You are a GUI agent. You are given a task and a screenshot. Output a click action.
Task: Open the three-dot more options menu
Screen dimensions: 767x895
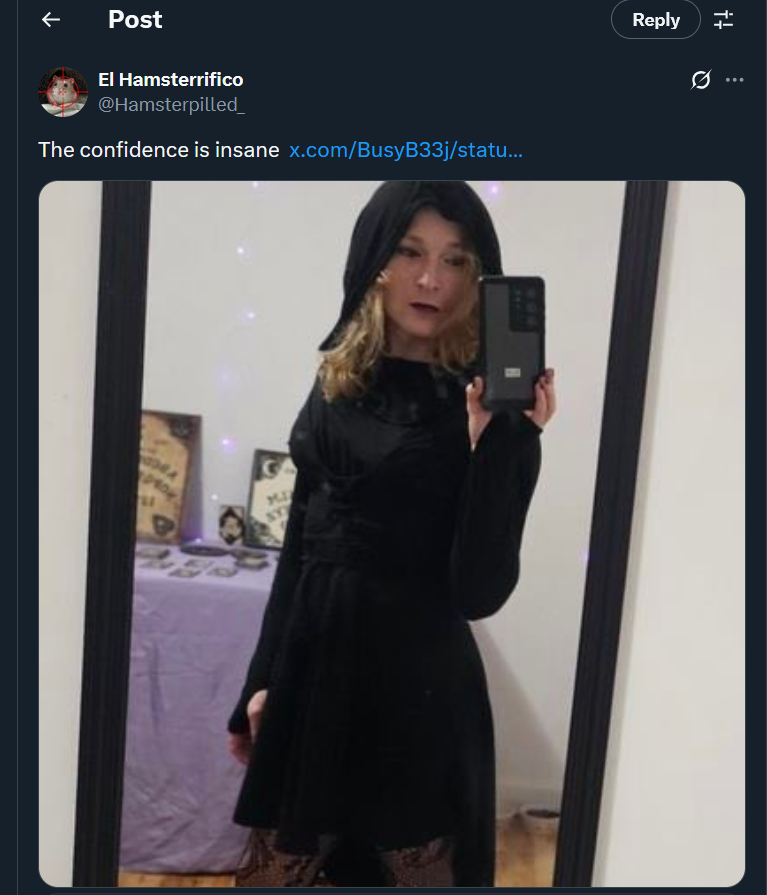pyautogui.click(x=734, y=79)
